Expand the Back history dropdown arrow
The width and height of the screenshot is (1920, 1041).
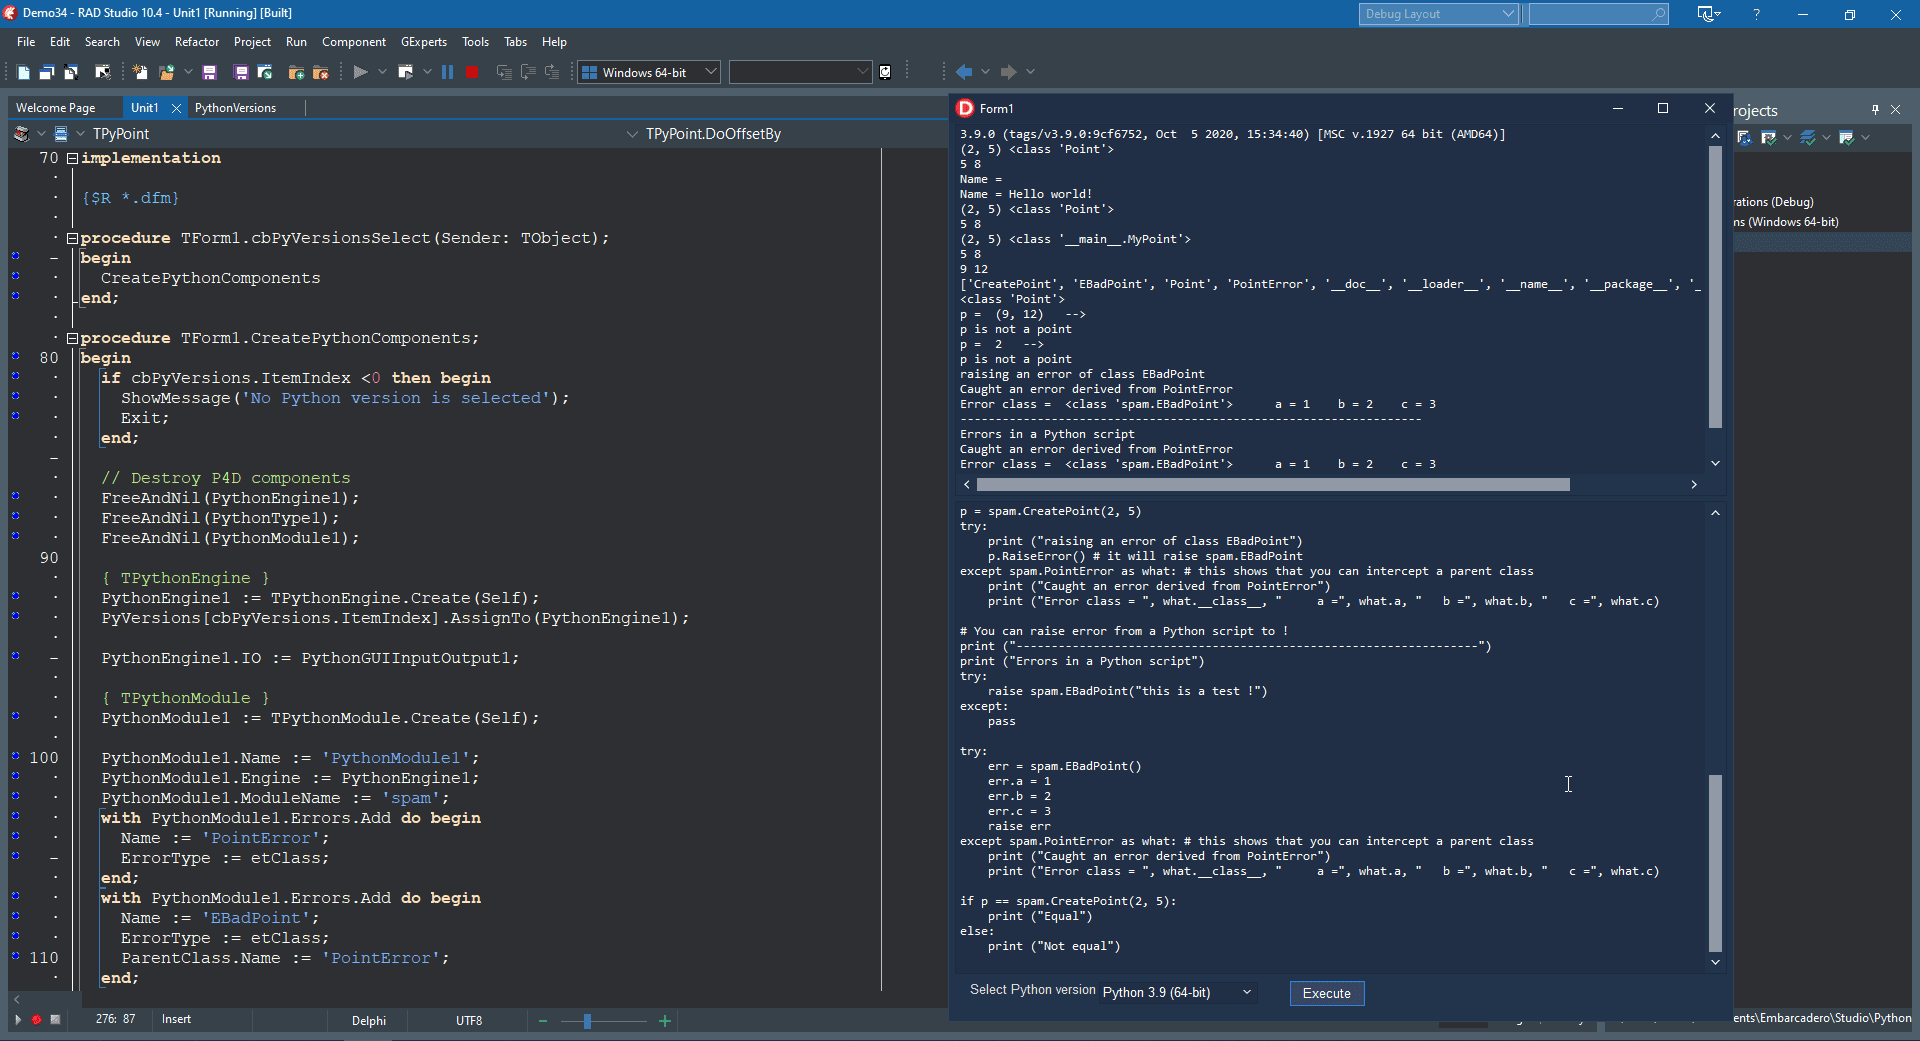click(x=985, y=72)
